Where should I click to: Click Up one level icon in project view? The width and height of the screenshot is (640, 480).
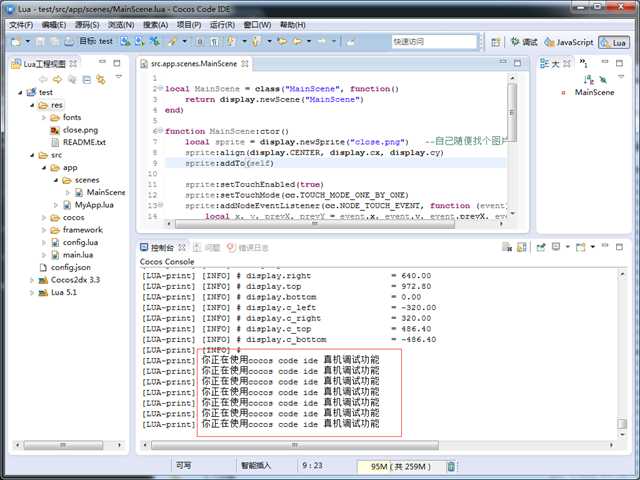tap(72, 79)
